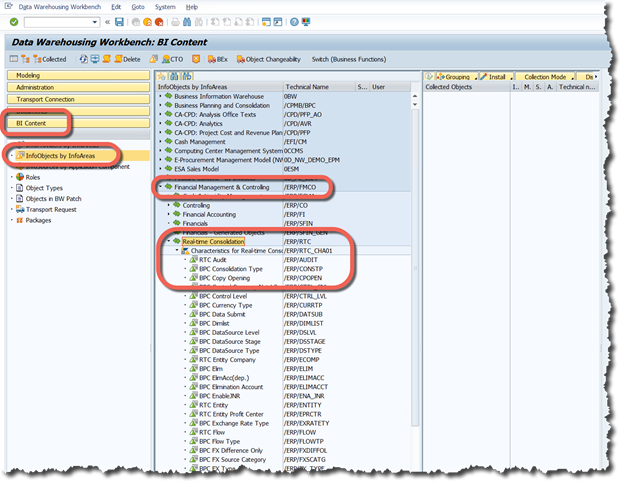The image size is (621, 482).
Task: Click the Save icon in toolbar
Action: click(120, 21)
